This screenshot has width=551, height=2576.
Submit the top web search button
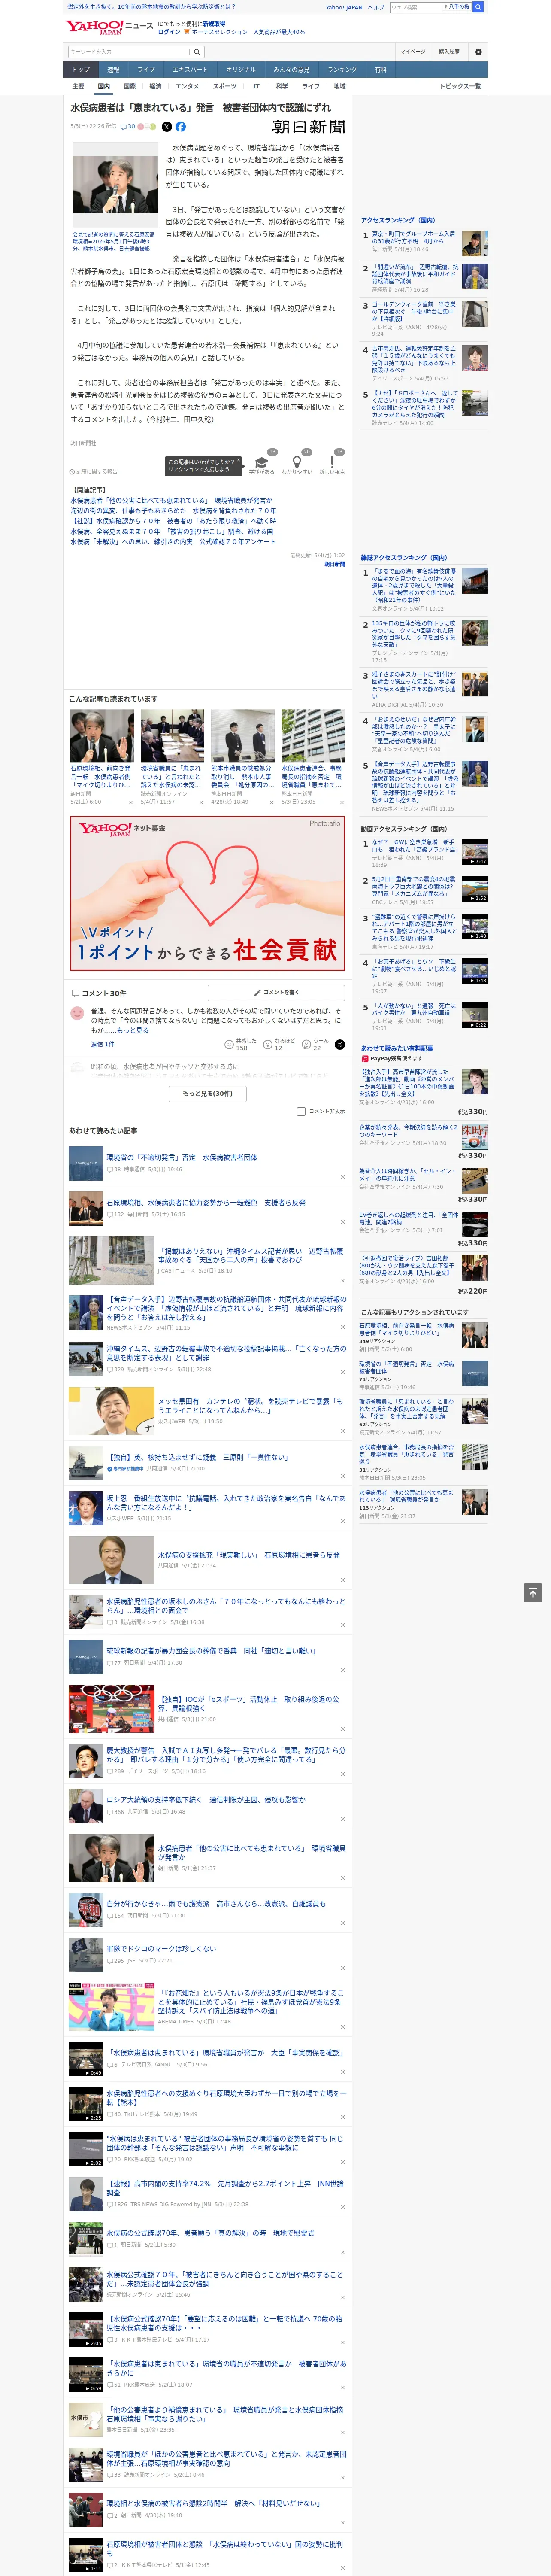point(478,7)
